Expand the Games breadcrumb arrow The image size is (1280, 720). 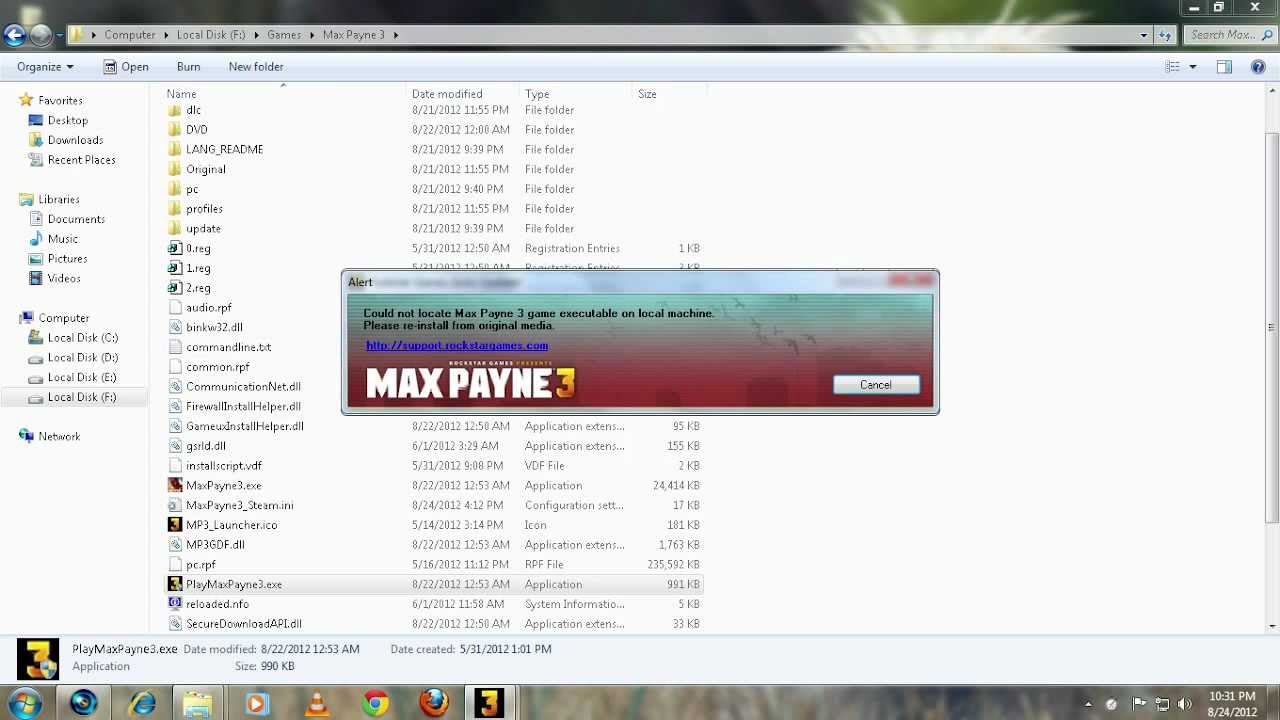point(310,35)
